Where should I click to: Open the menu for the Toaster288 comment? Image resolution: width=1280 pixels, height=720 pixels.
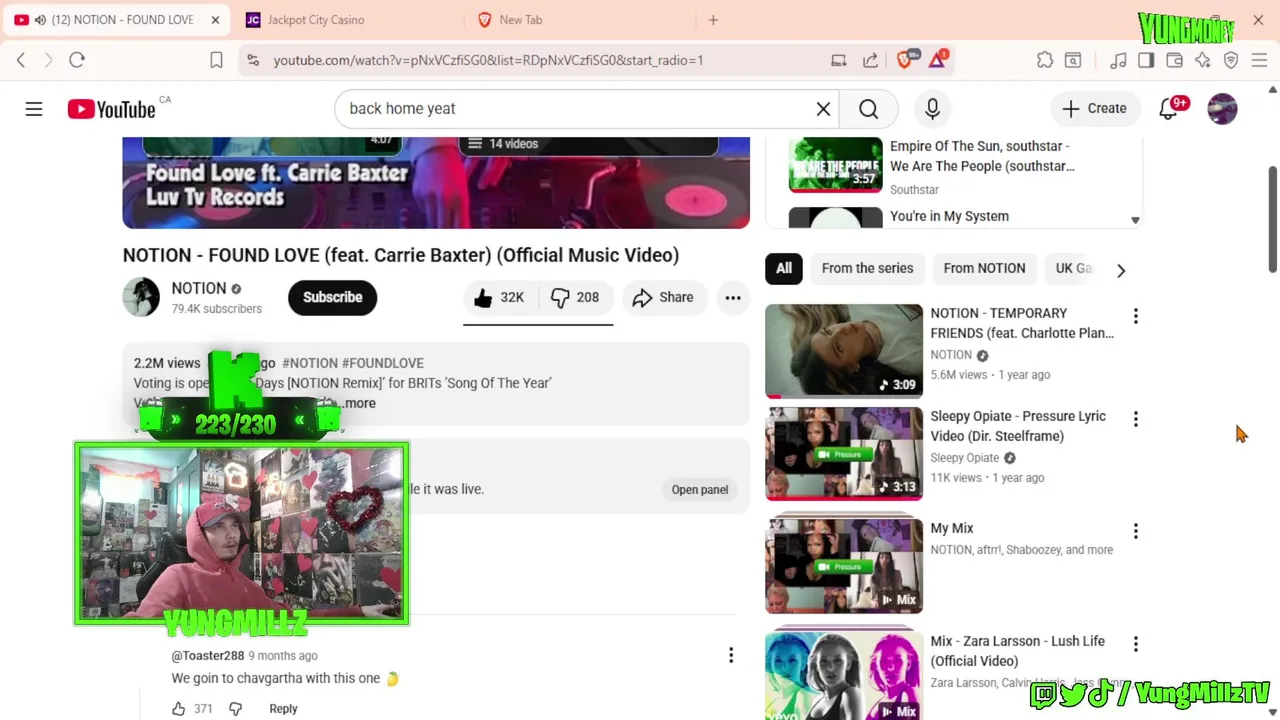click(x=731, y=656)
